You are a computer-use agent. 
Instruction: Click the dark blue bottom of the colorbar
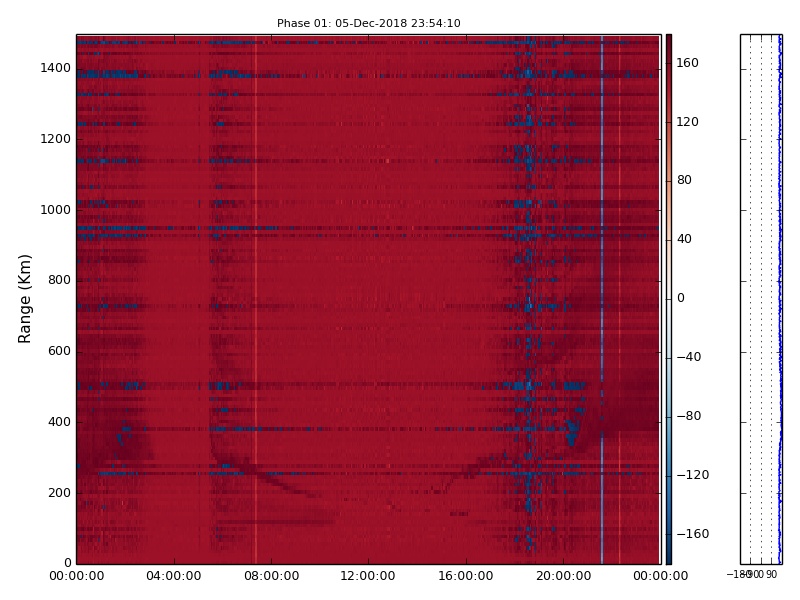668,557
